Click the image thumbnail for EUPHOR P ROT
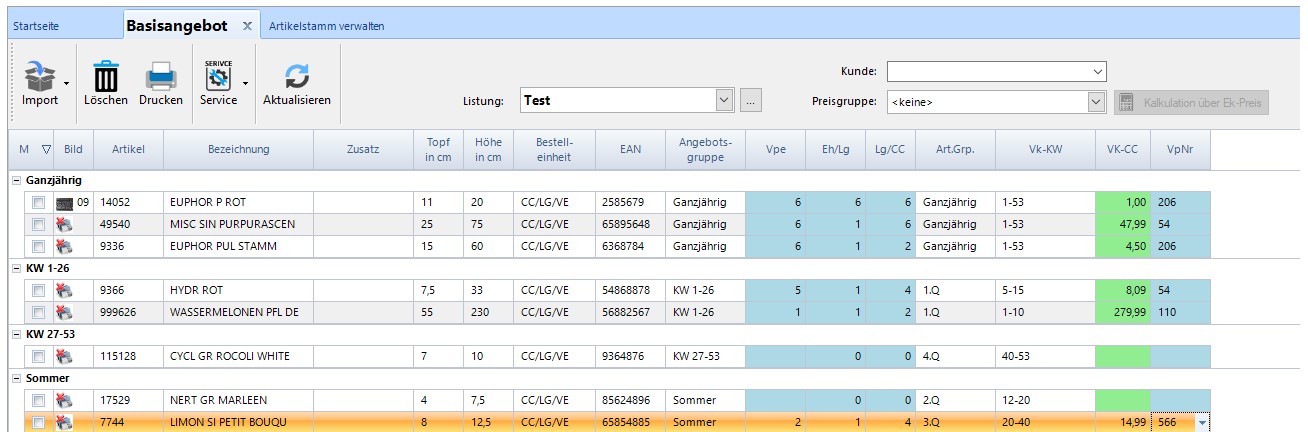Viewport: 1308px width, 432px height. pyautogui.click(x=65, y=202)
